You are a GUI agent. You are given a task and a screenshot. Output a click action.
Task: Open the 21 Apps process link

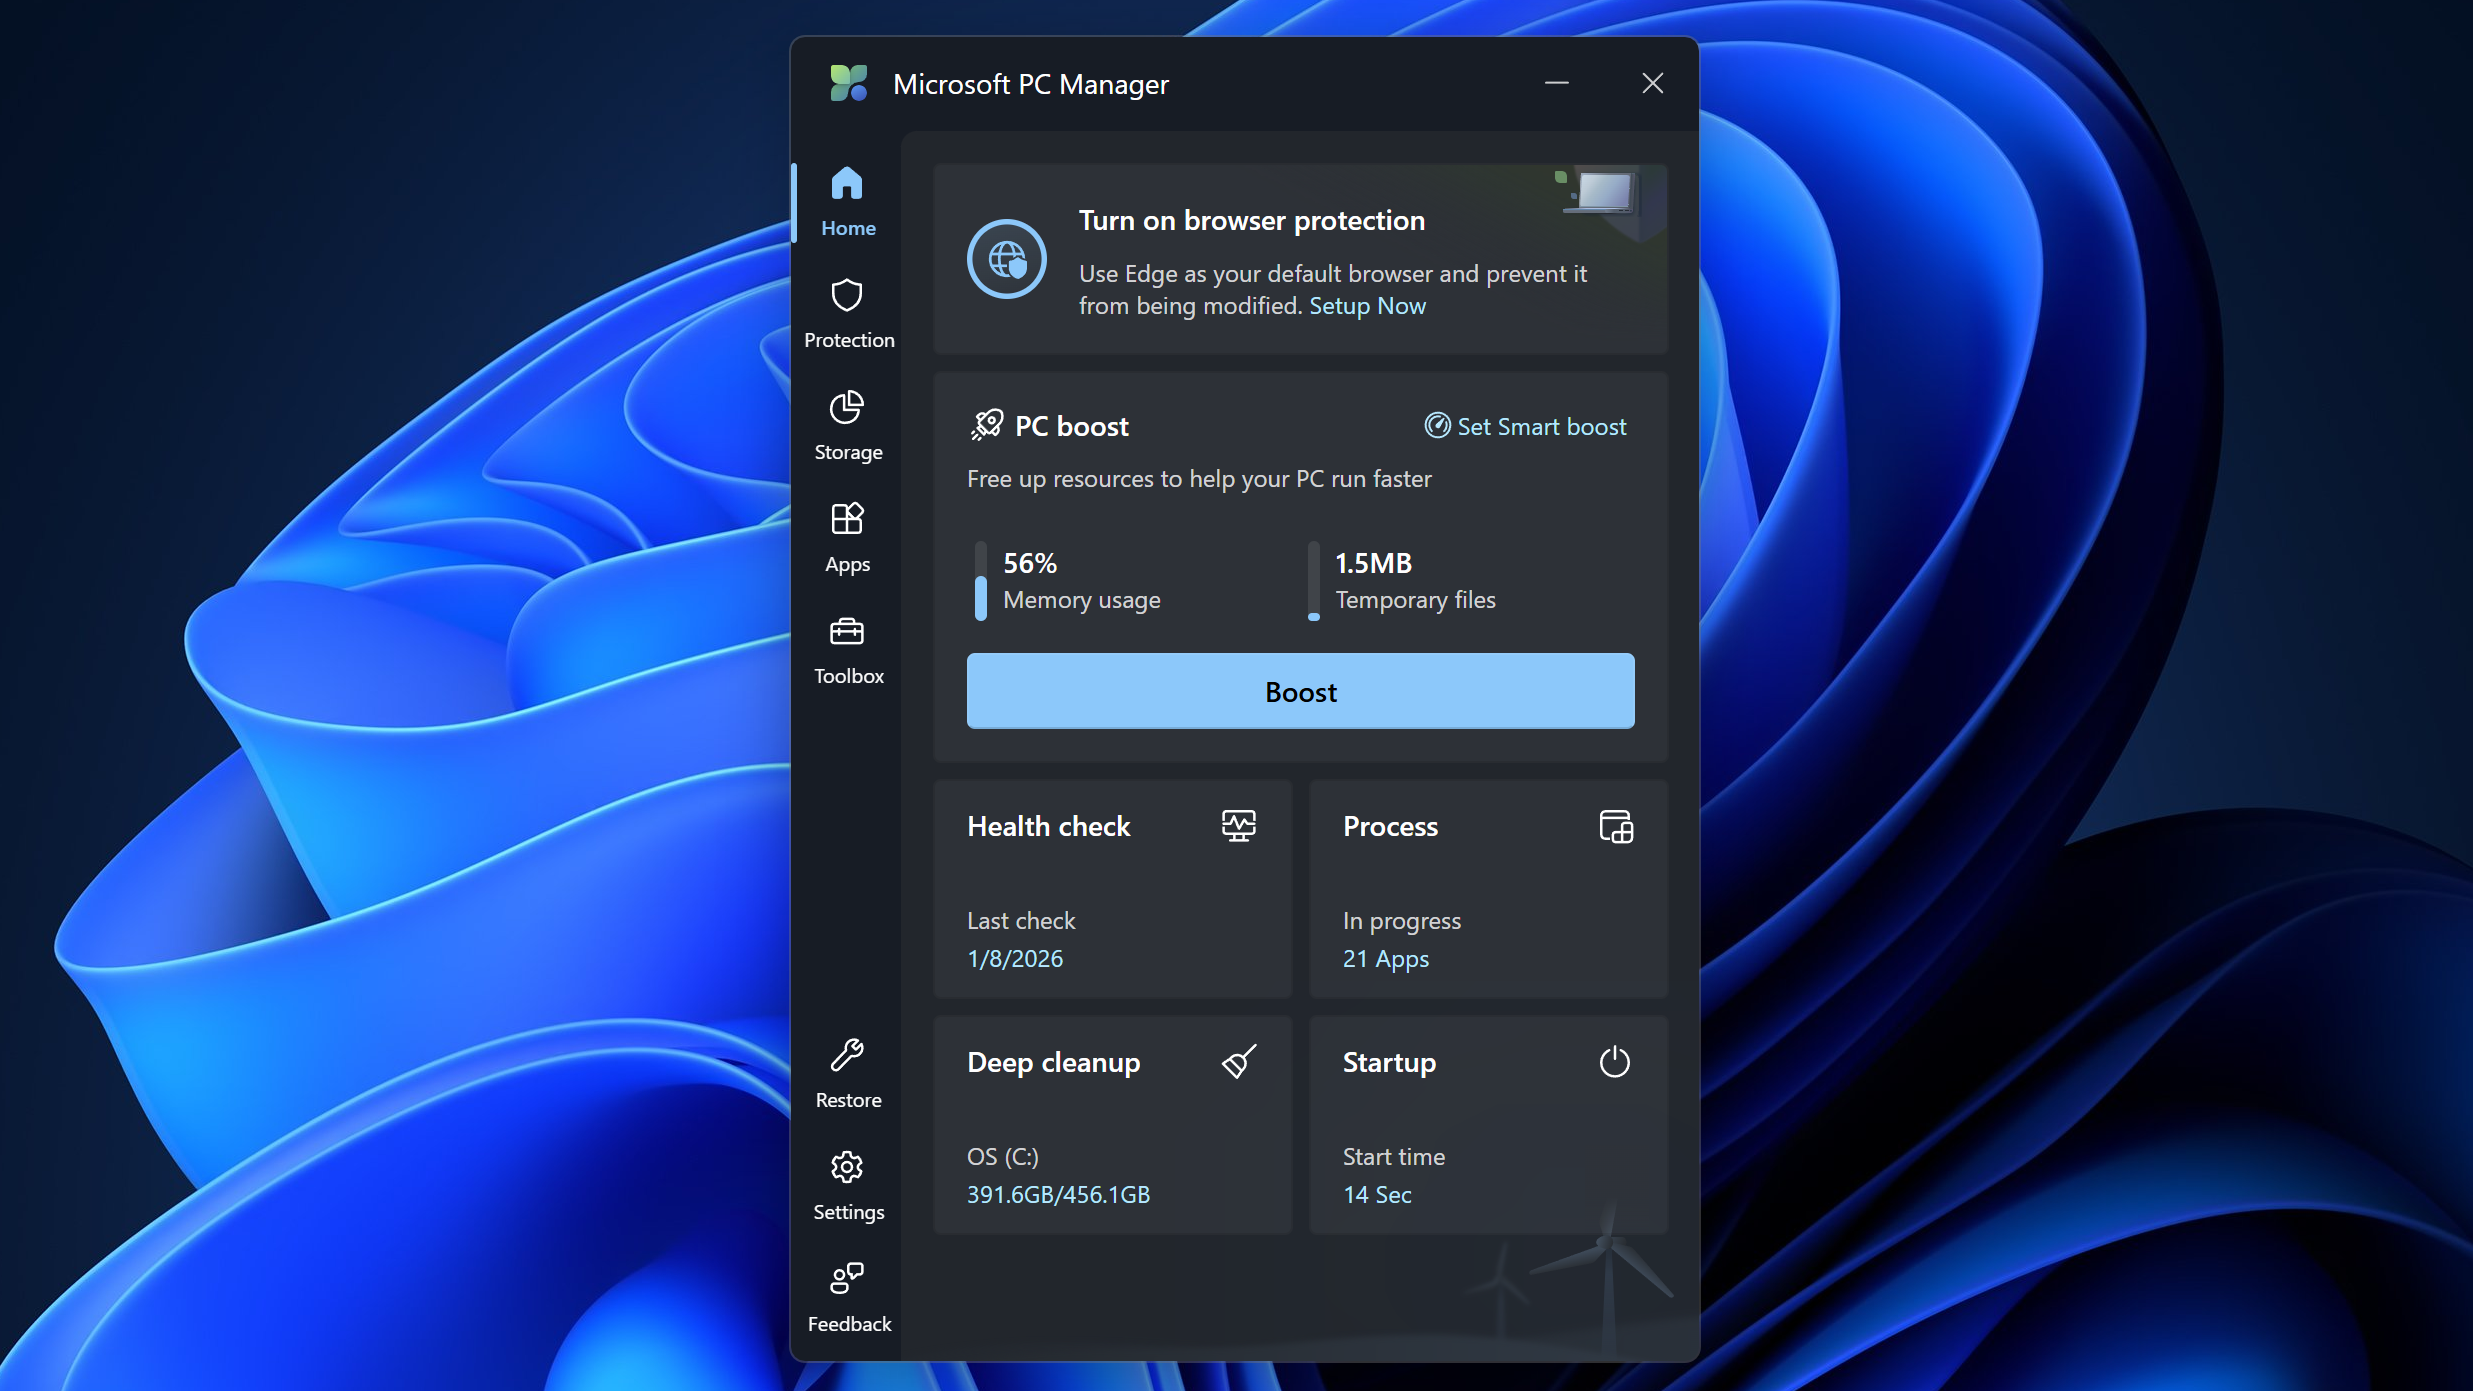[1385, 959]
